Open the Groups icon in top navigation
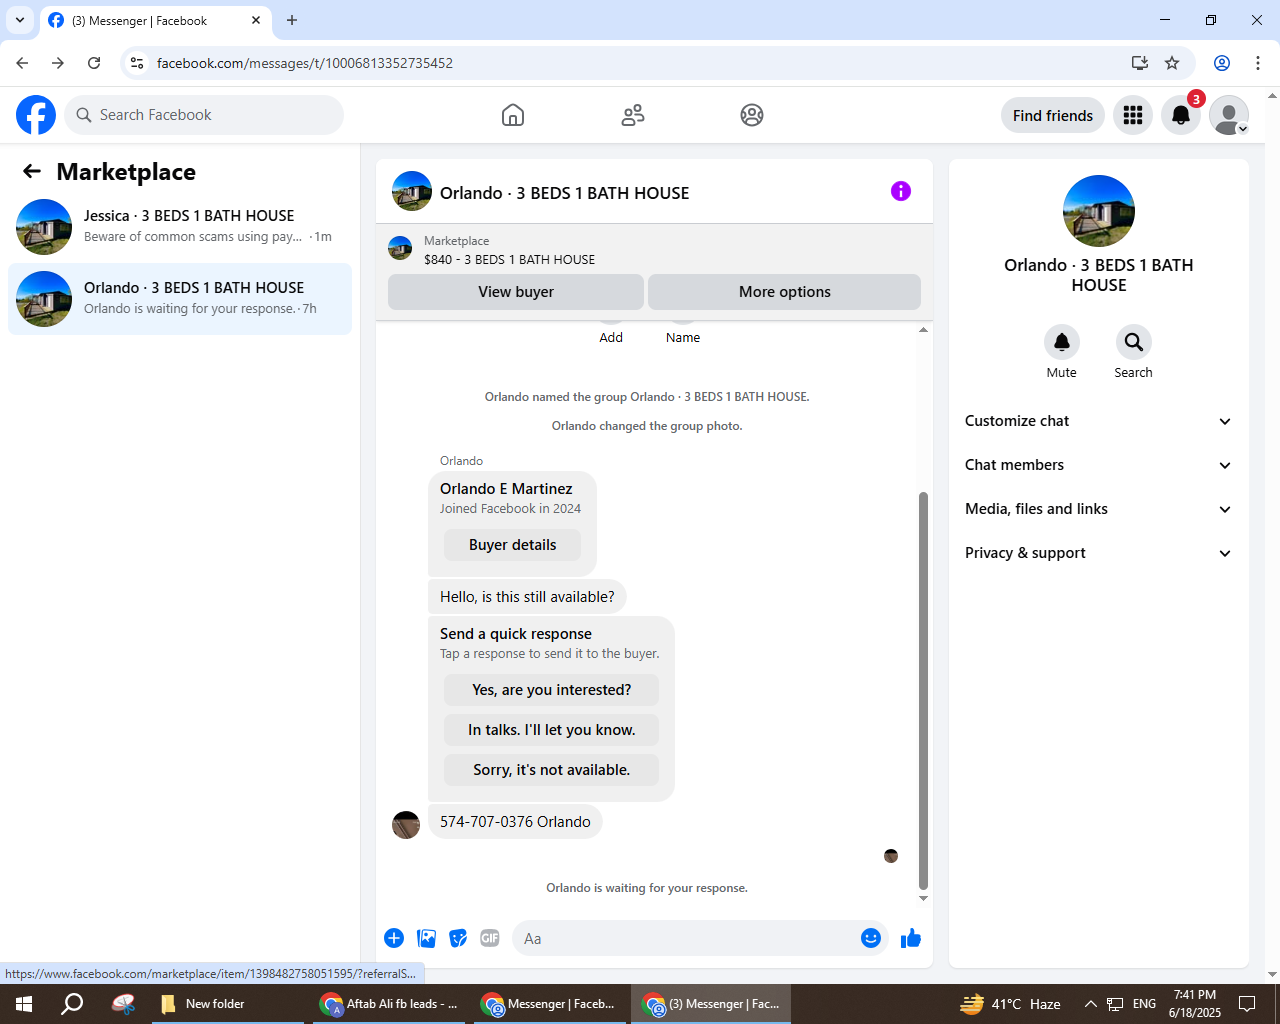The image size is (1280, 1024). tap(752, 115)
